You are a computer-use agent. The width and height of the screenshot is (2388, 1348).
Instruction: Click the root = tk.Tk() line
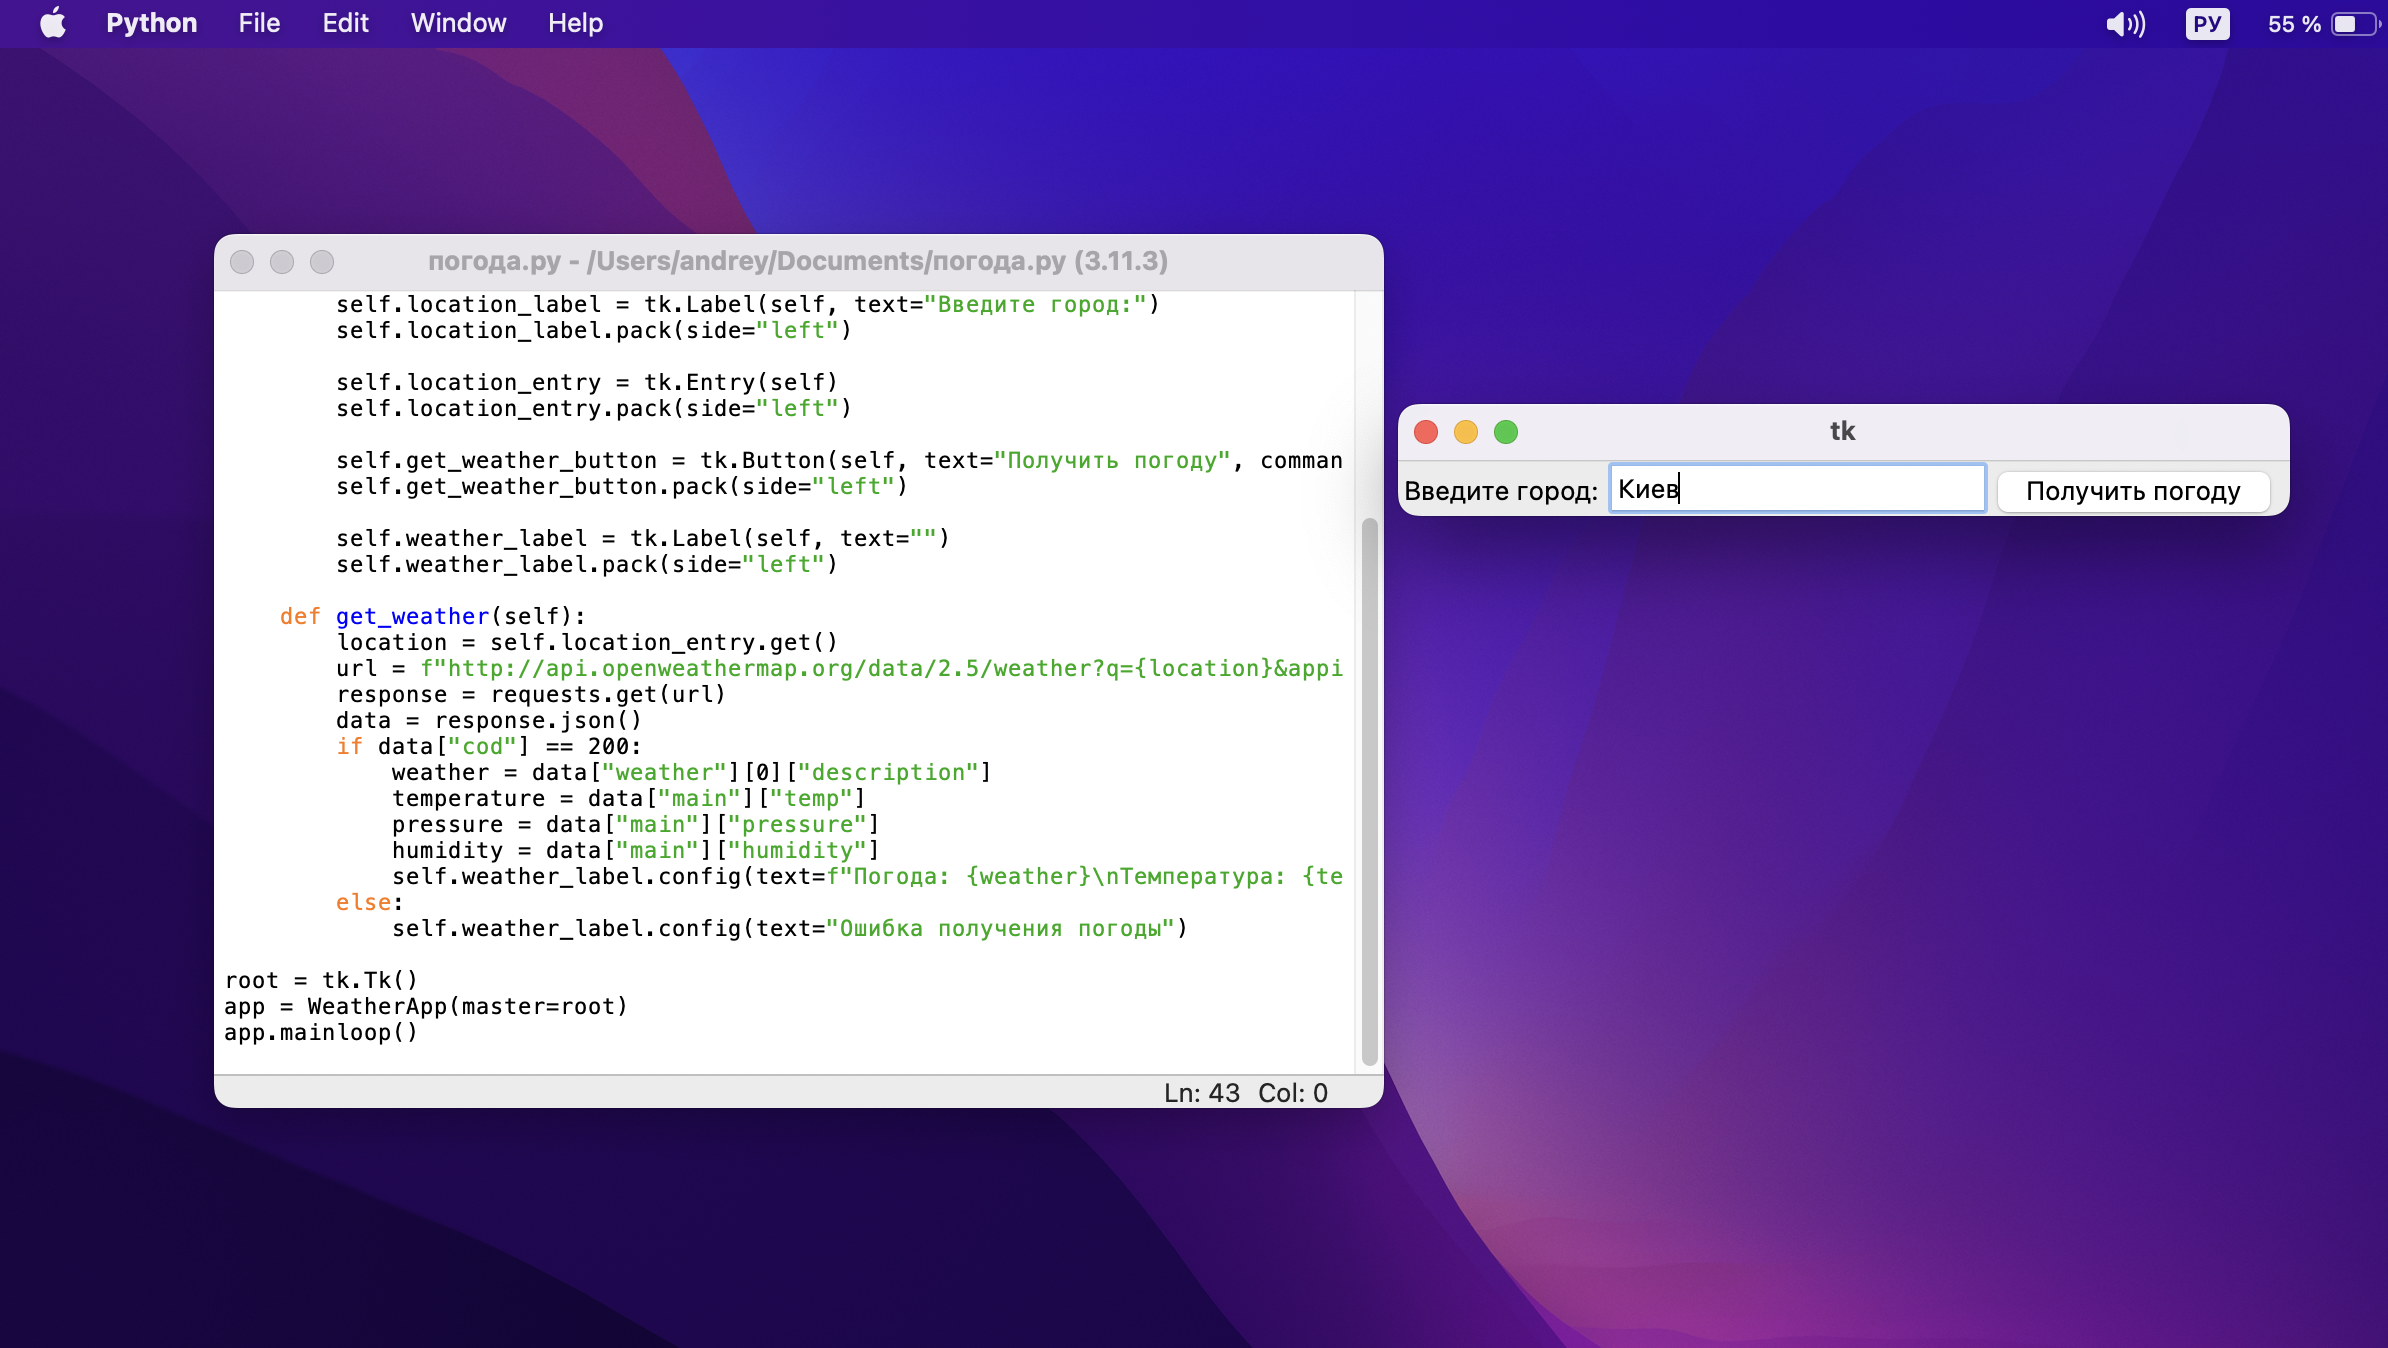pyautogui.click(x=321, y=980)
